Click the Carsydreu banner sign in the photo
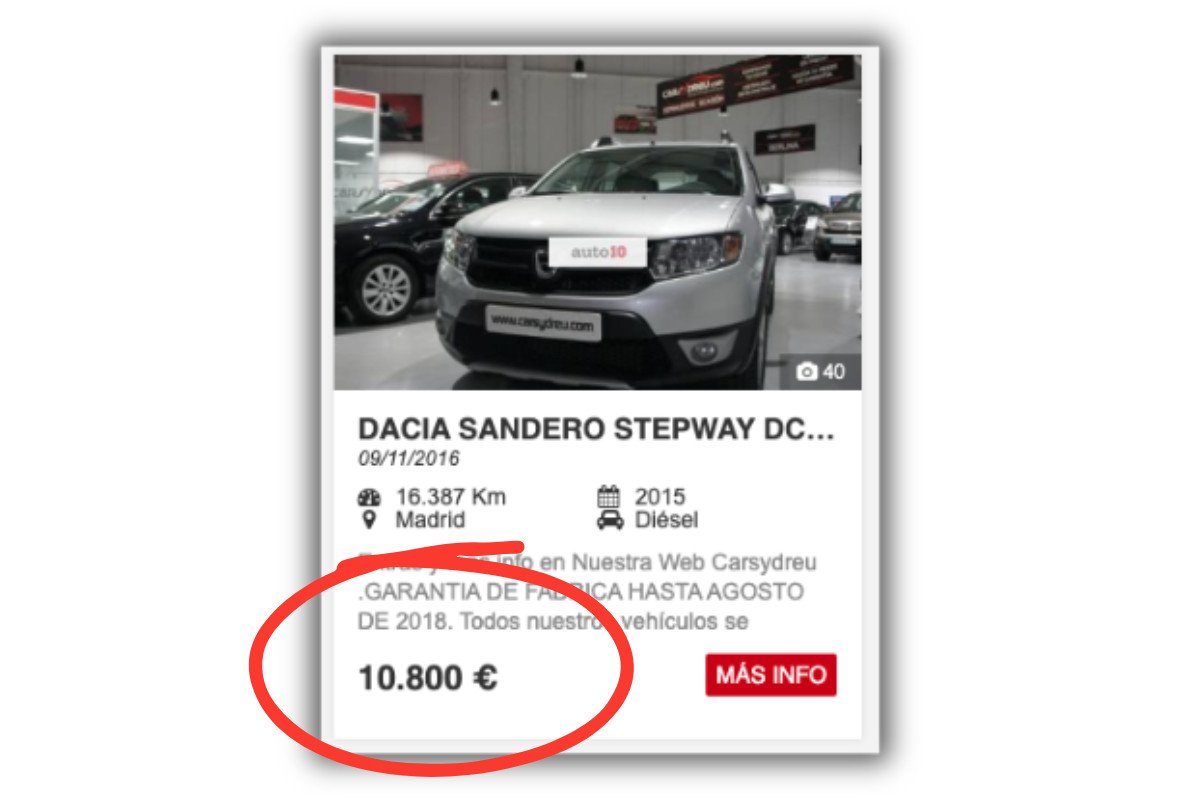 point(756,84)
